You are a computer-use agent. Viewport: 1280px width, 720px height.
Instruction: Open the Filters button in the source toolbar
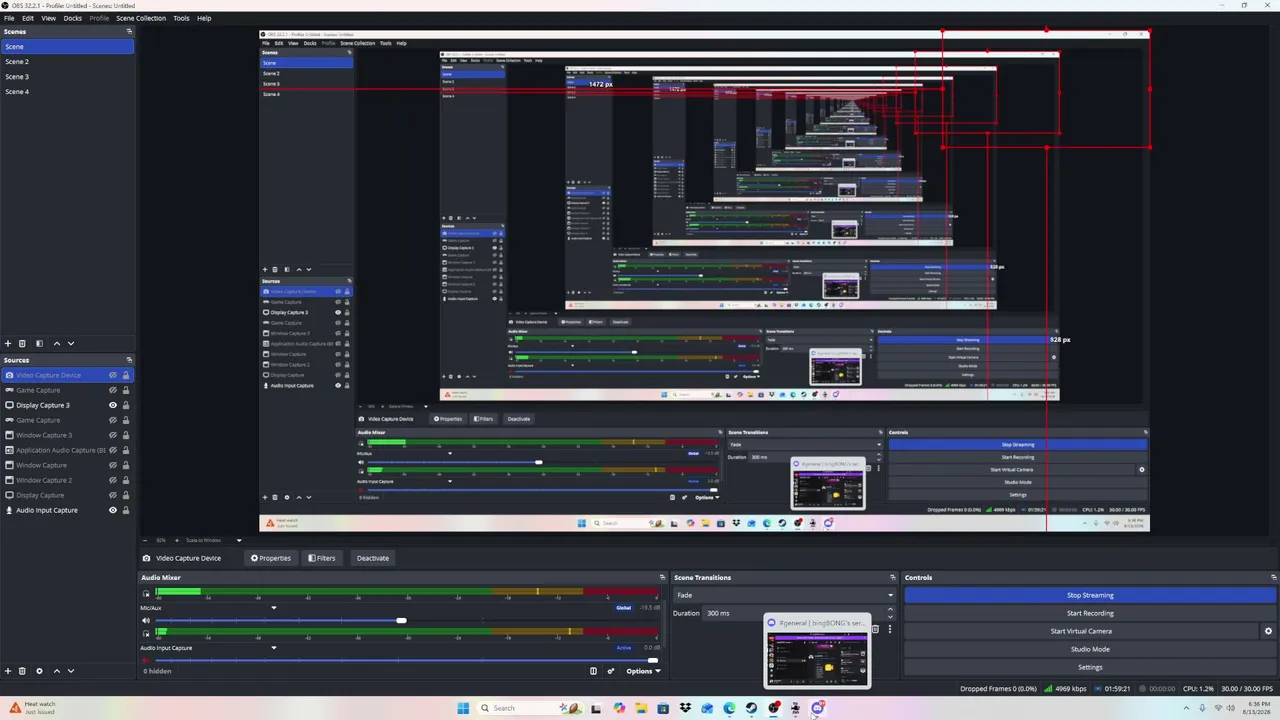pyautogui.click(x=322, y=558)
